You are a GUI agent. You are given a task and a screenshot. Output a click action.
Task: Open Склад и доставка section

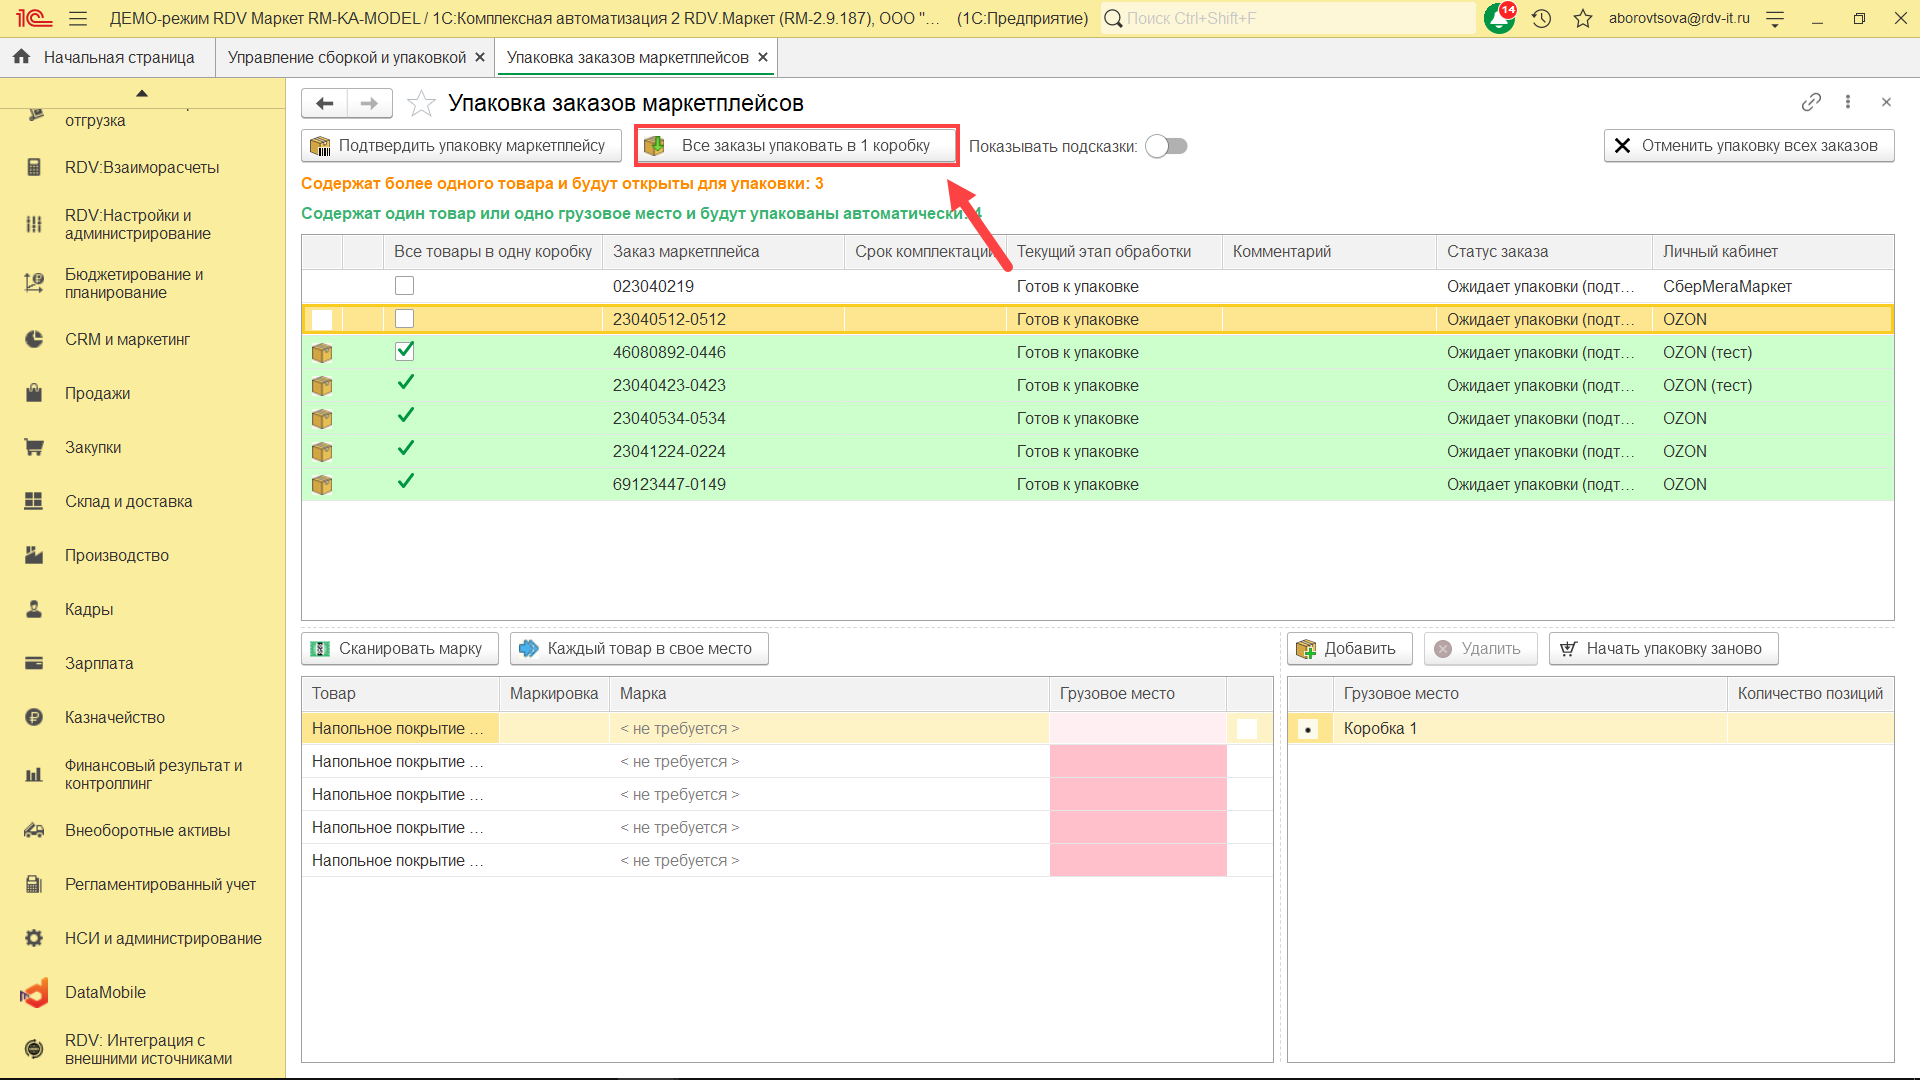128,501
